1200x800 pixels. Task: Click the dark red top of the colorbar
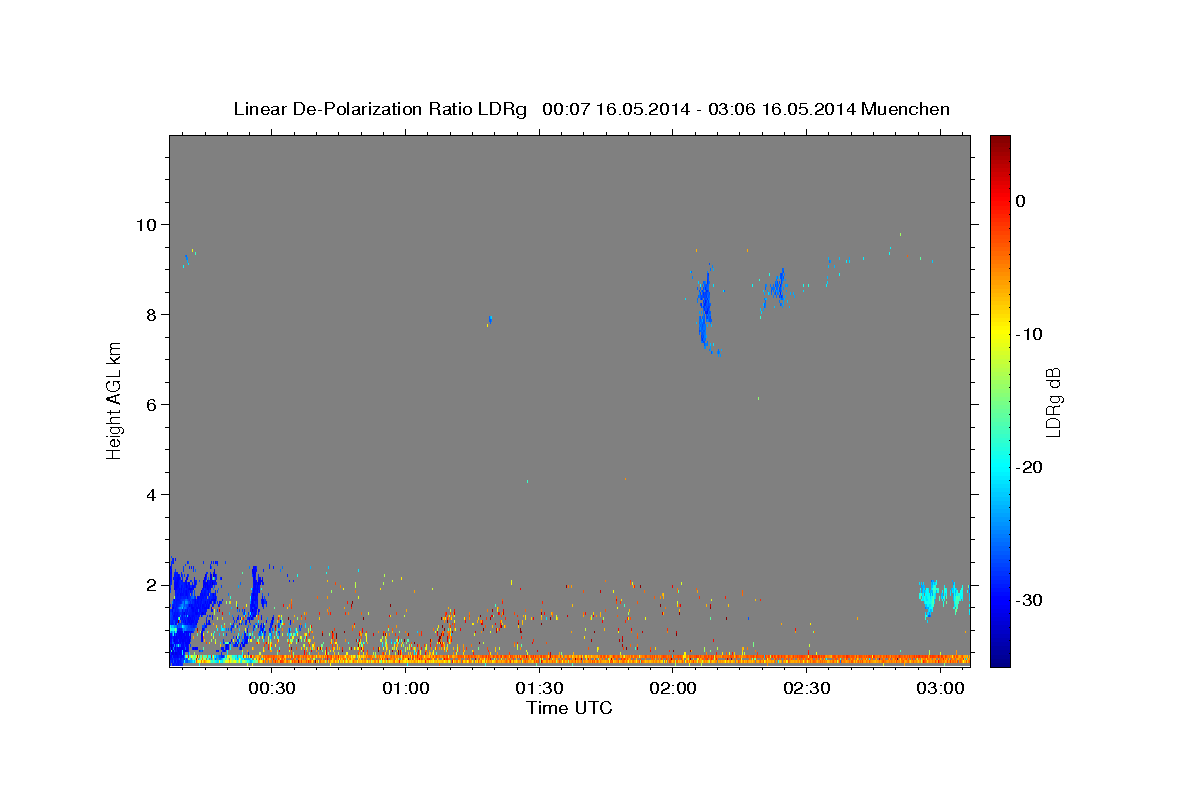[x=1000, y=142]
